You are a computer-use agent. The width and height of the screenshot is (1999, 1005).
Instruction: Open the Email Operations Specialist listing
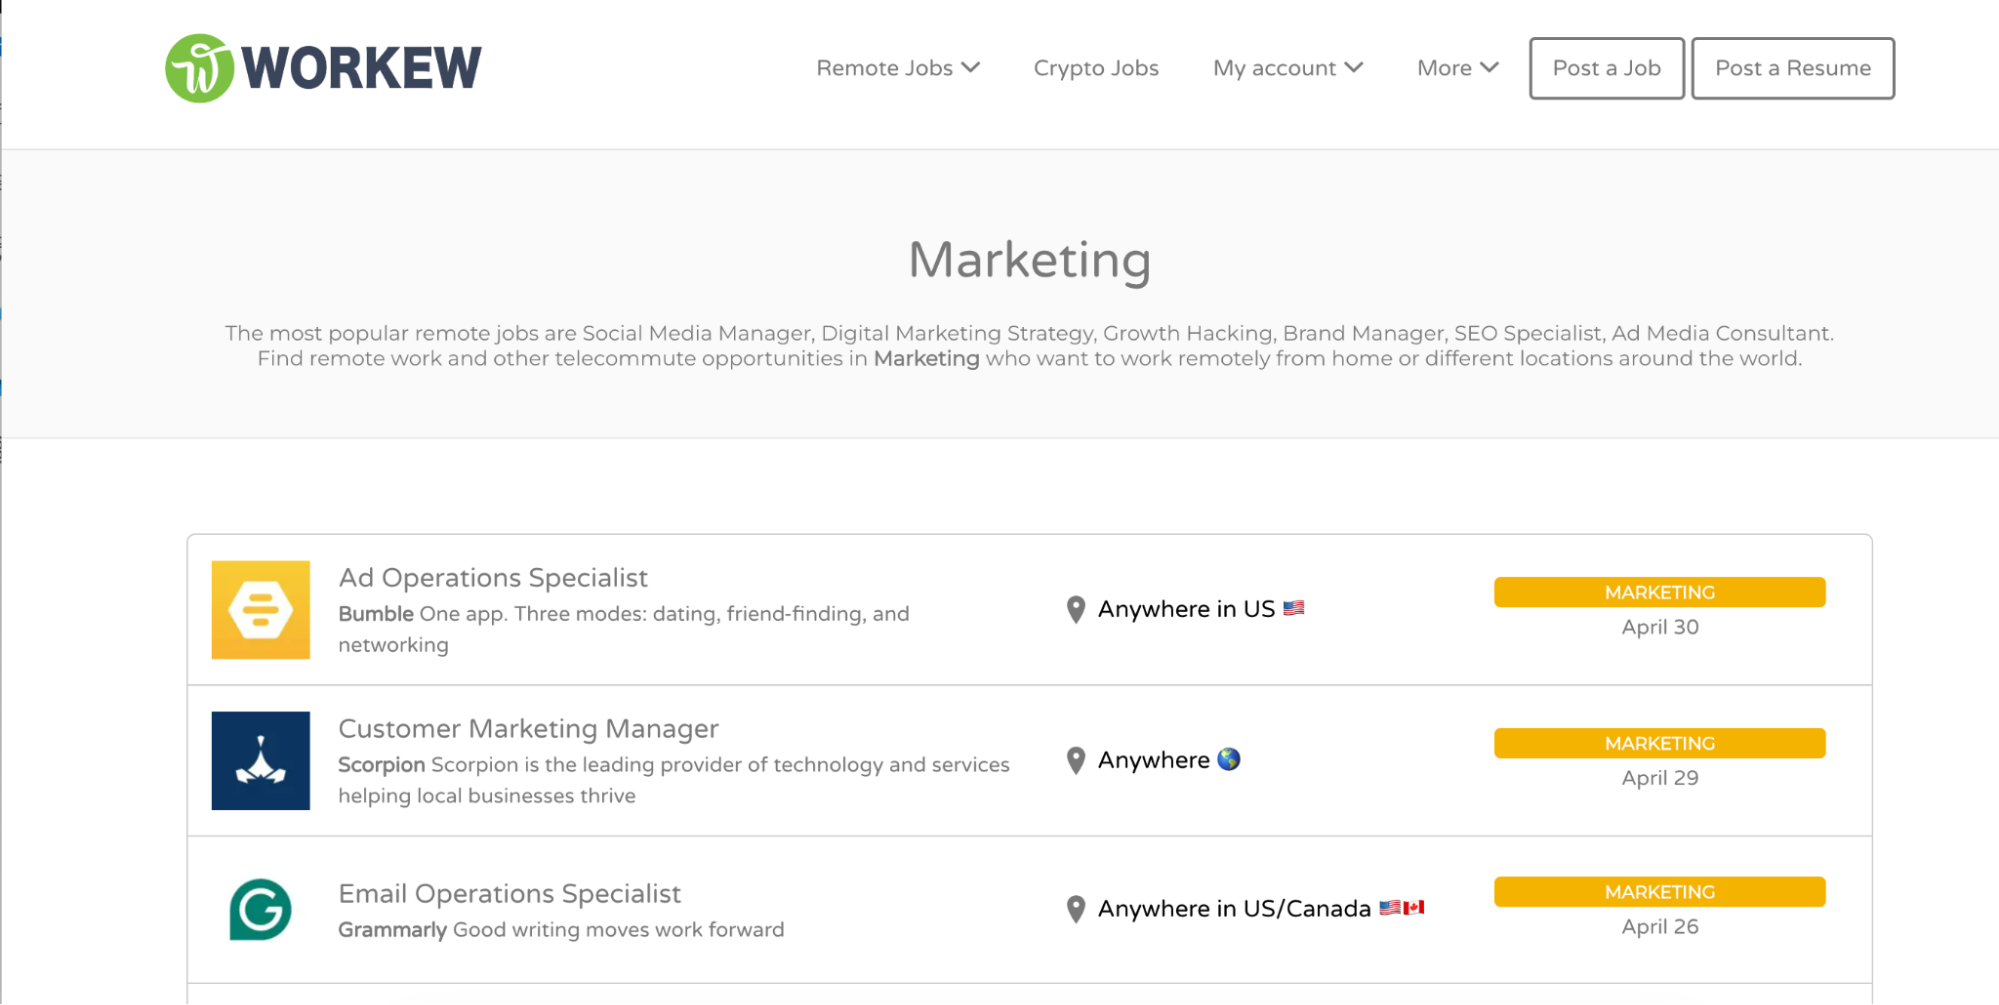point(509,894)
